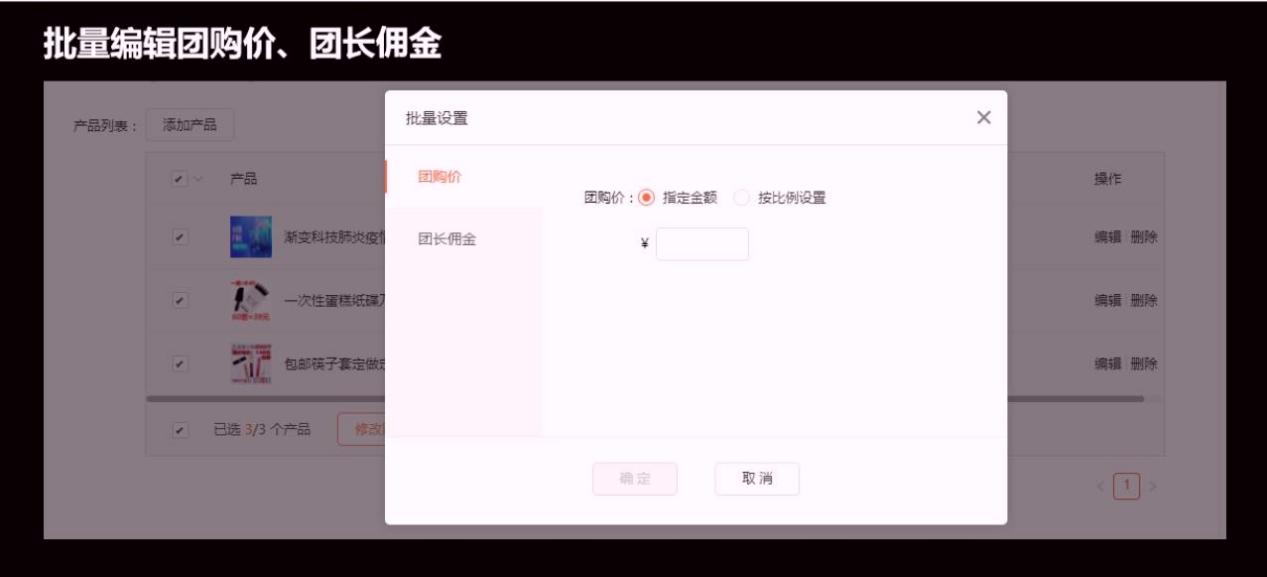Open the 团长佣金 tab
This screenshot has height=577, width=1267.
[446, 239]
